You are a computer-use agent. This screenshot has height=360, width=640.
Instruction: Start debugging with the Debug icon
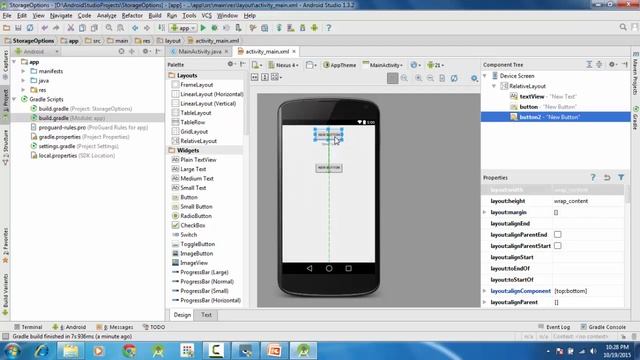[x=214, y=28]
